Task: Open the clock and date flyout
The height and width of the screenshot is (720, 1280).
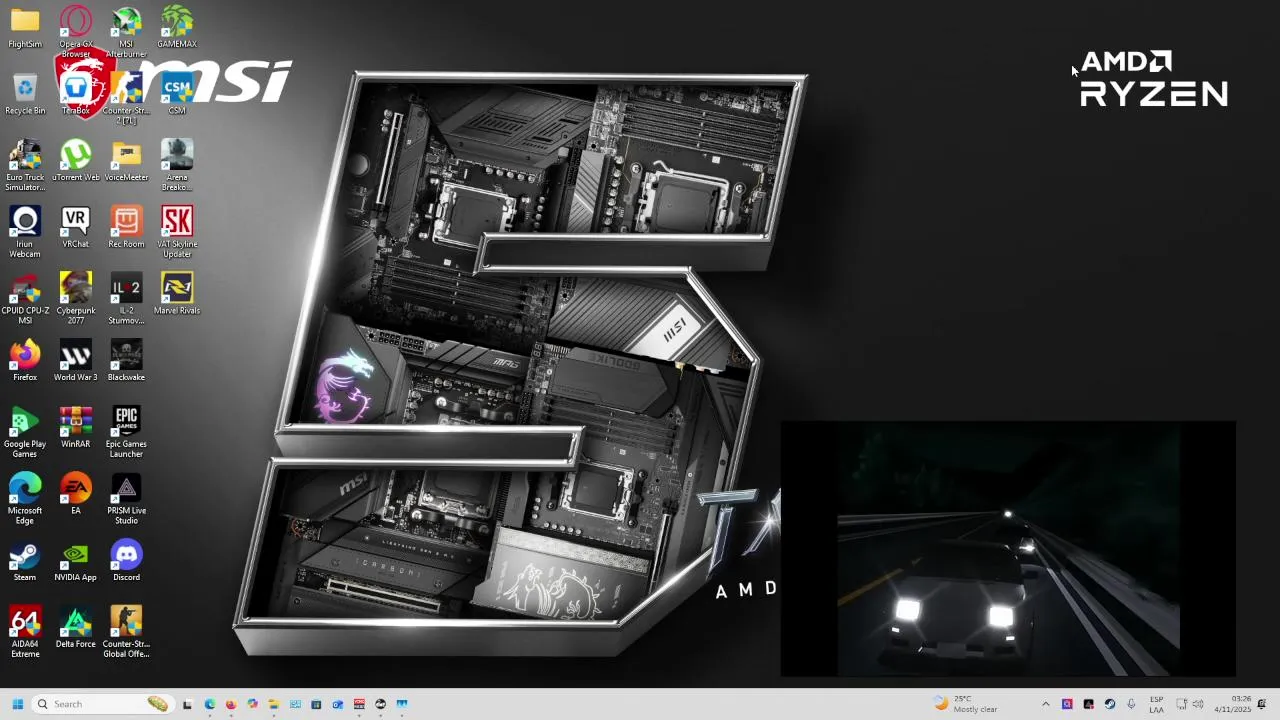Action: click(x=1233, y=704)
